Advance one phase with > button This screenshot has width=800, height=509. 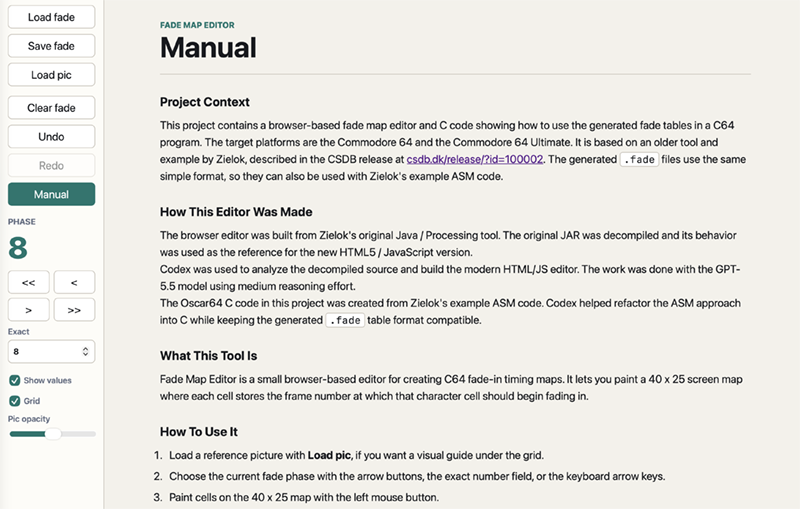pos(29,310)
